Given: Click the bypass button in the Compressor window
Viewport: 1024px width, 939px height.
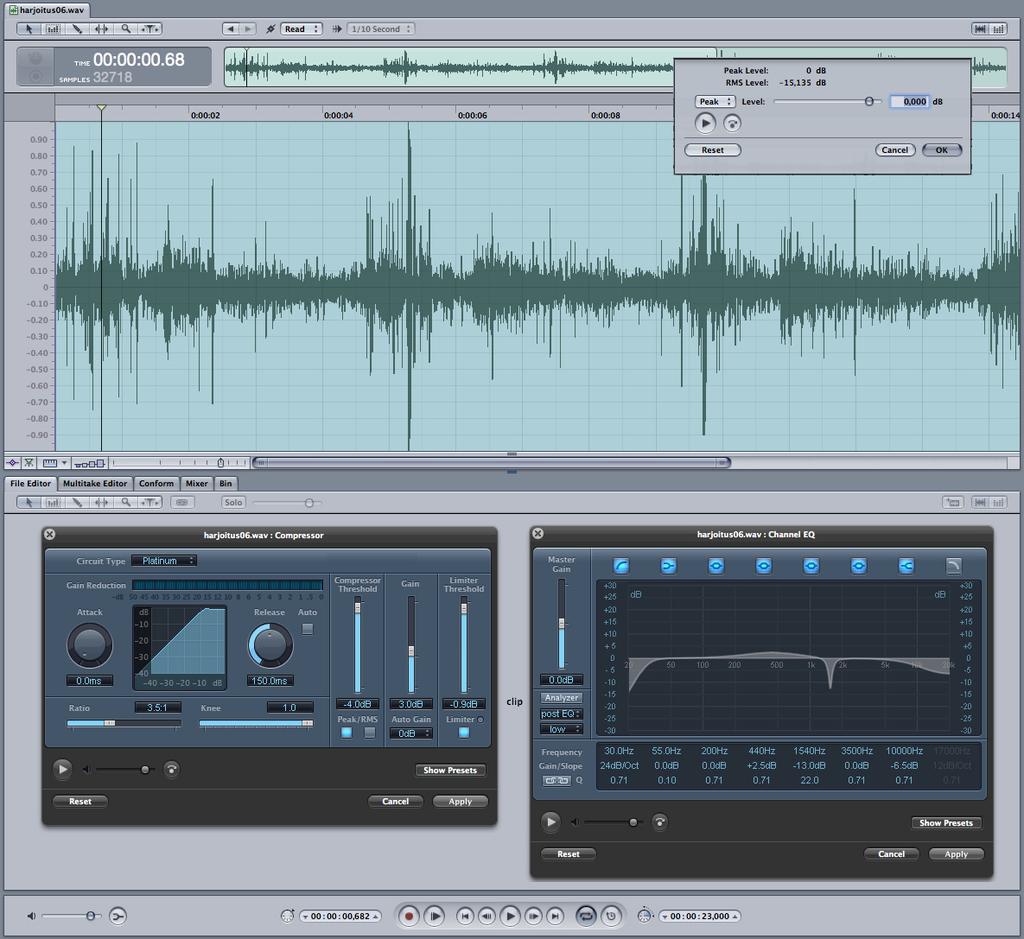Looking at the screenshot, I should [172, 769].
